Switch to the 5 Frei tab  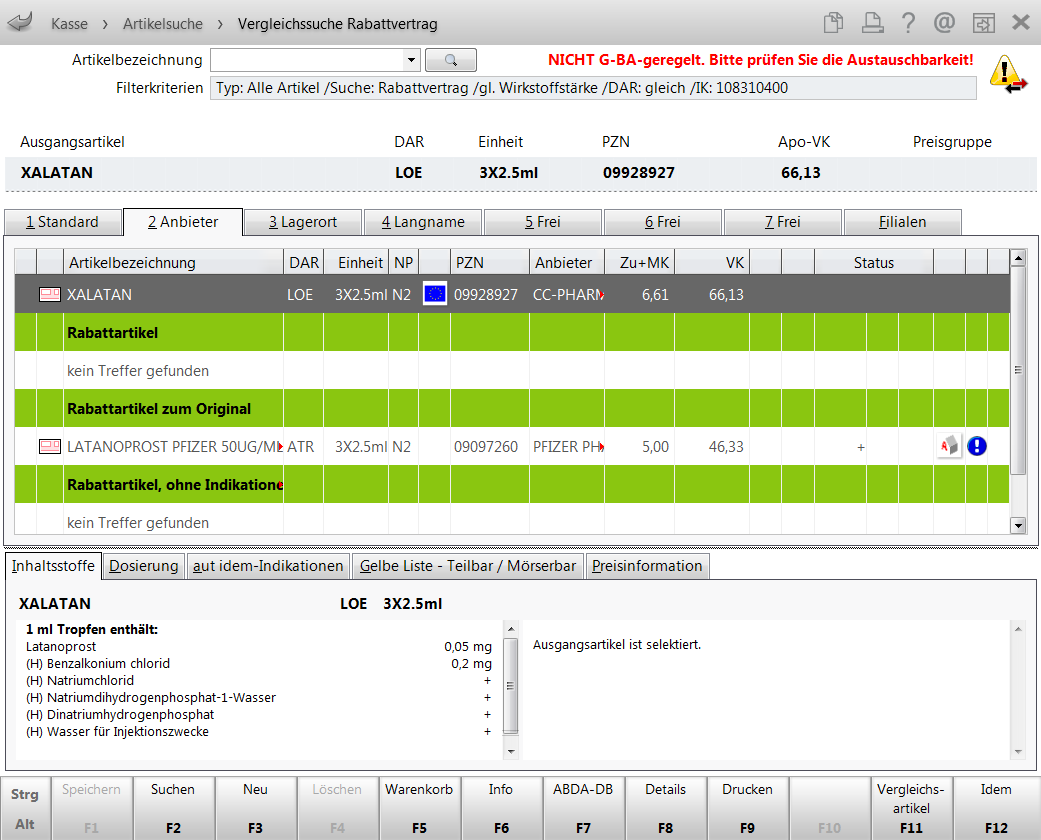point(543,222)
